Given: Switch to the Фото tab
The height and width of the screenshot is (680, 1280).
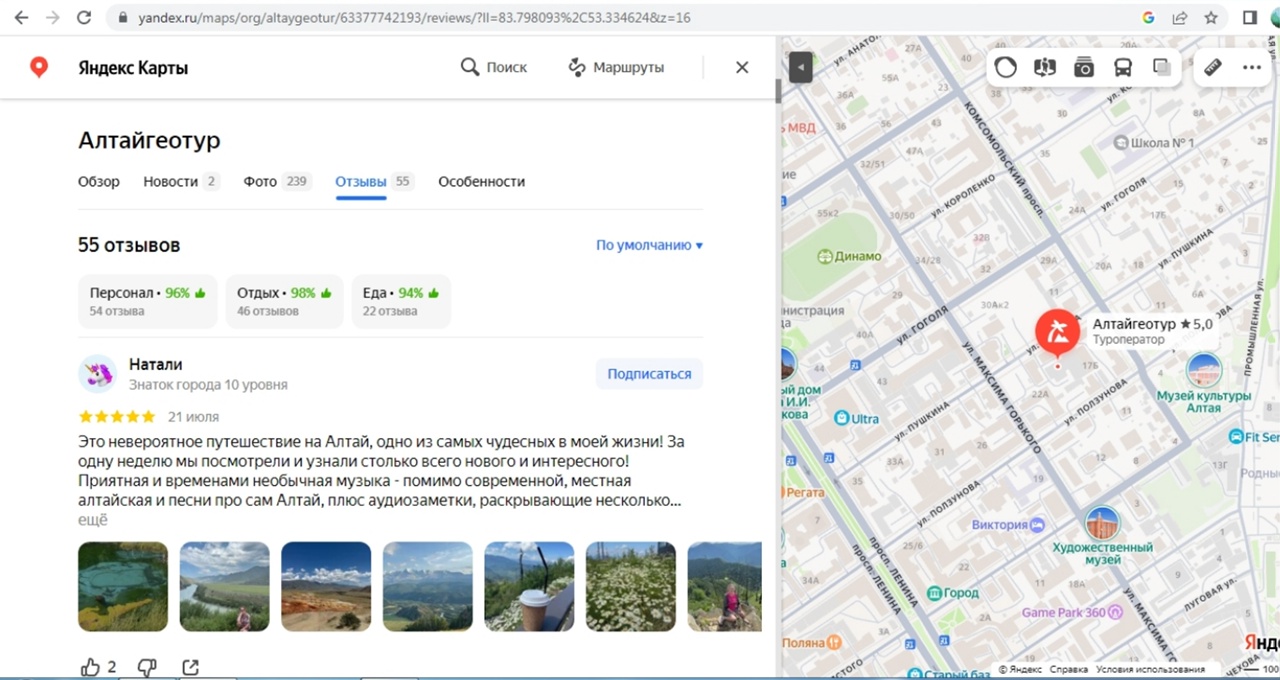Looking at the screenshot, I should click(260, 182).
